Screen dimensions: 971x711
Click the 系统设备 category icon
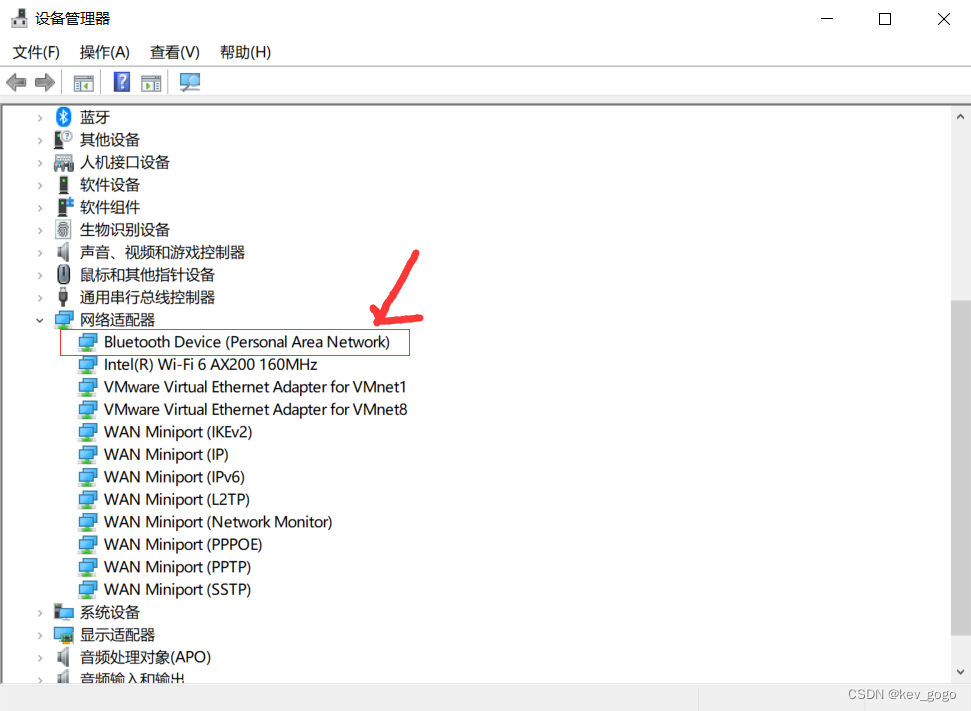[x=64, y=612]
